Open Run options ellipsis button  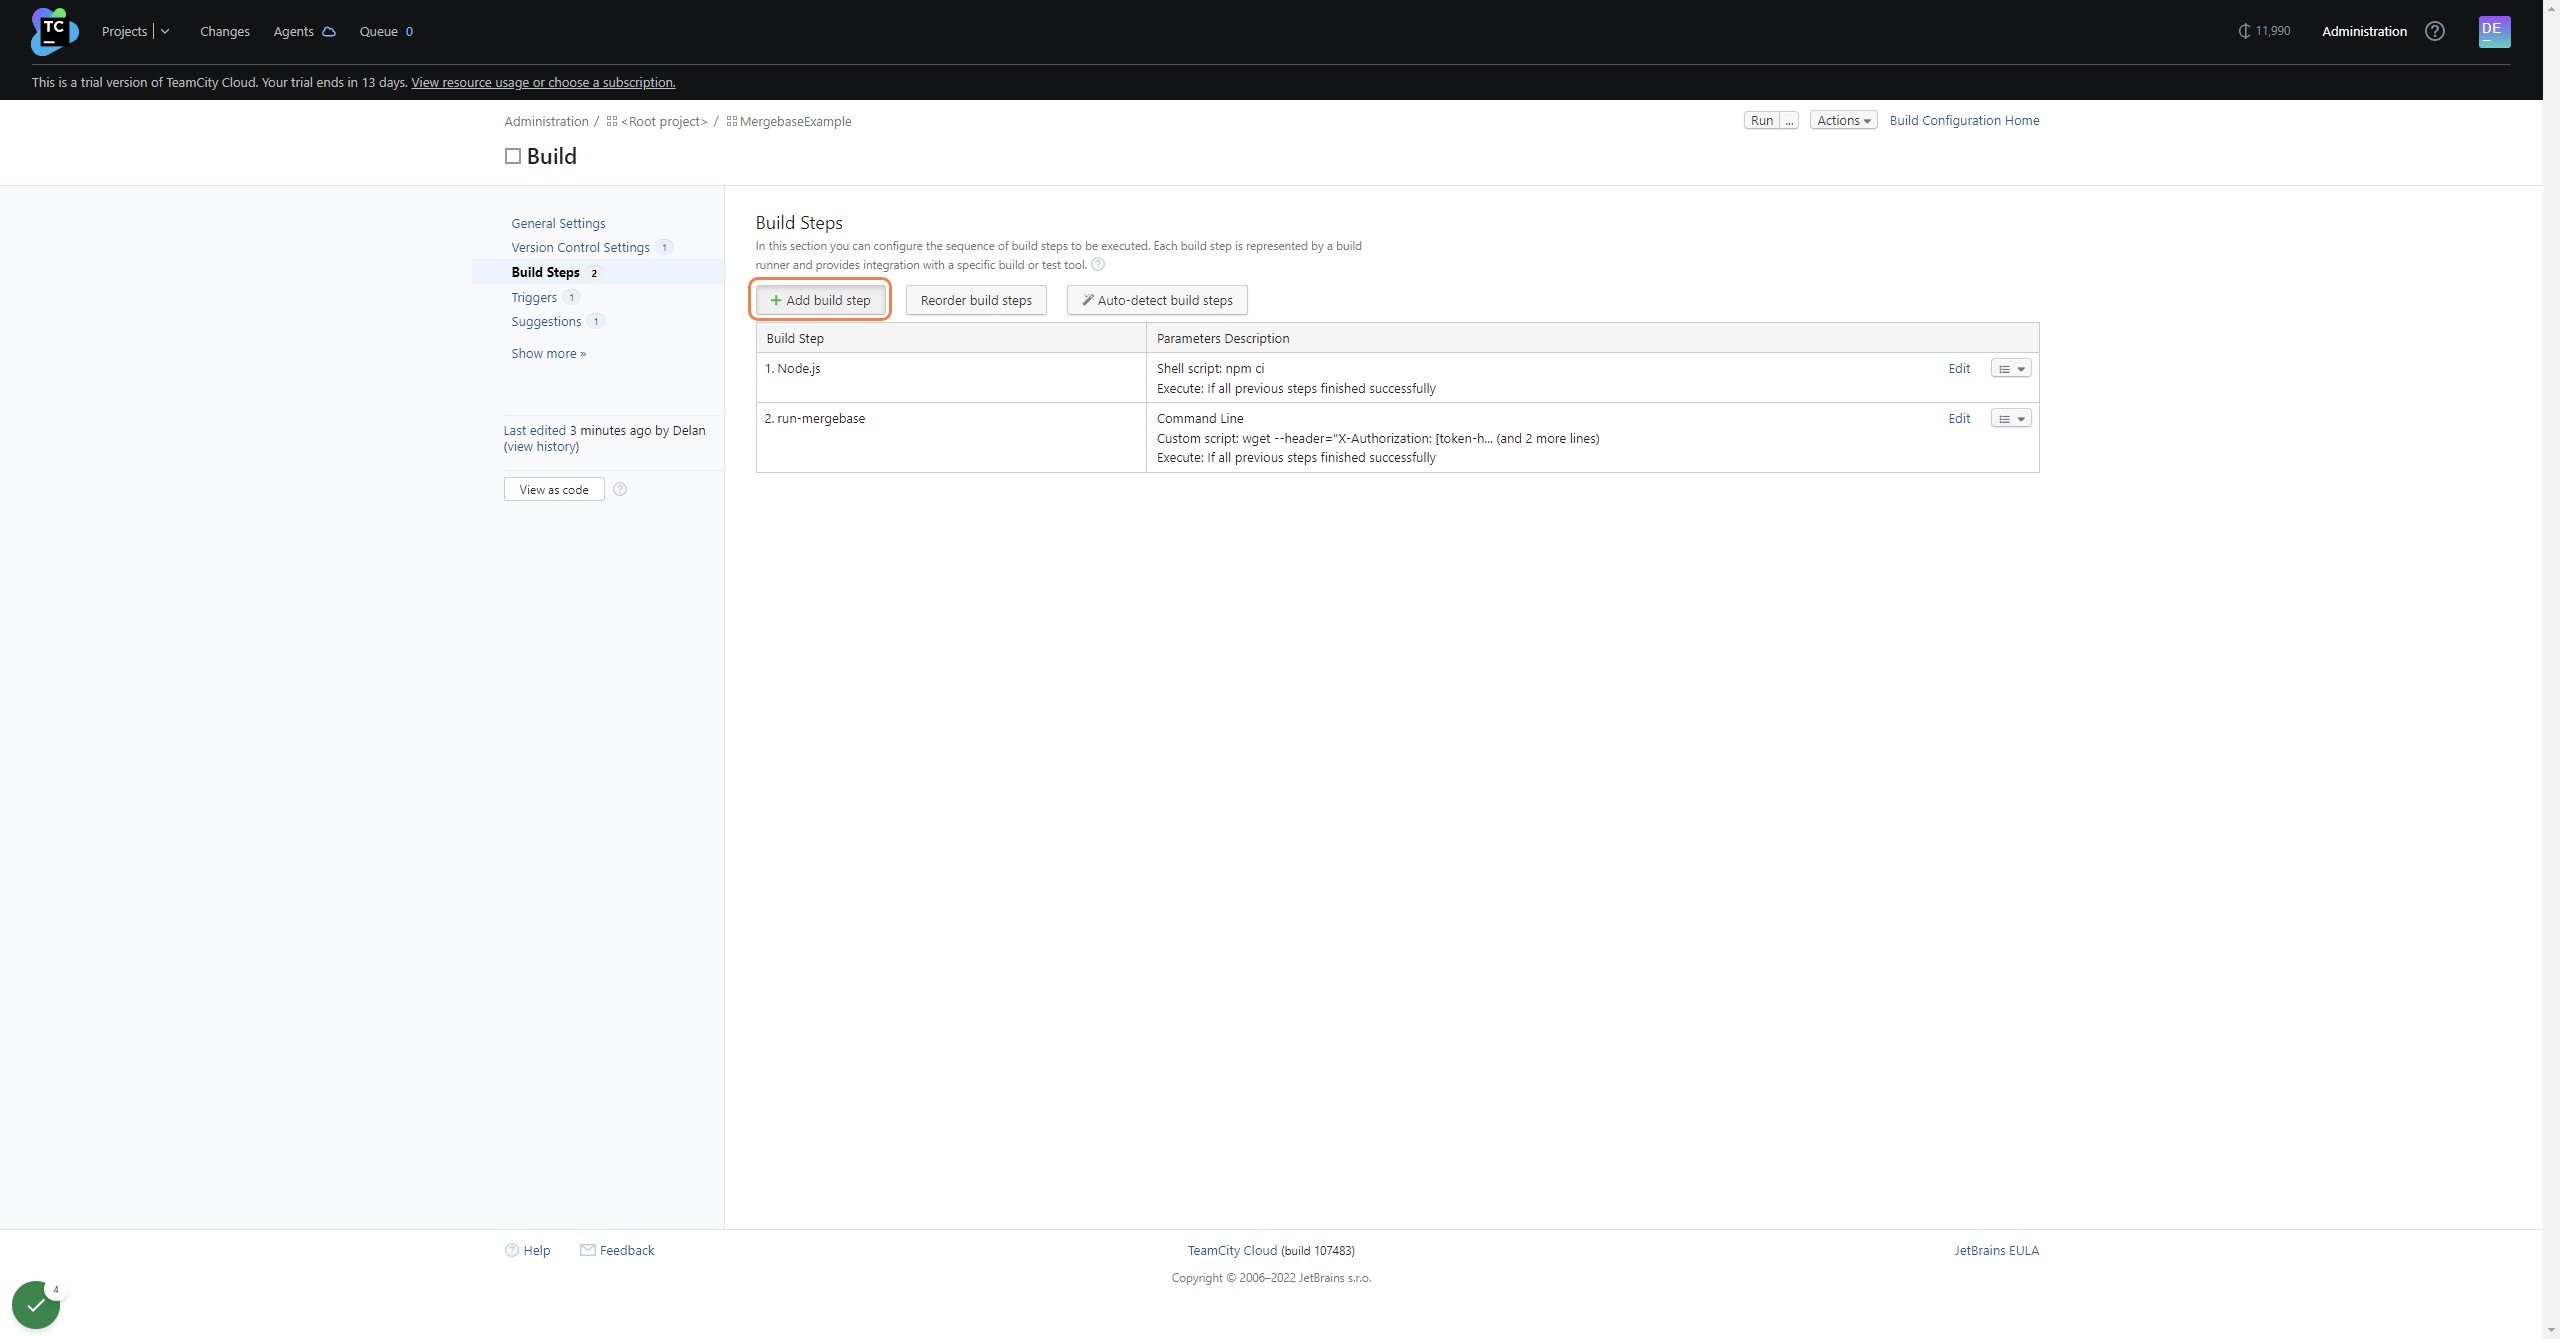tap(1789, 120)
